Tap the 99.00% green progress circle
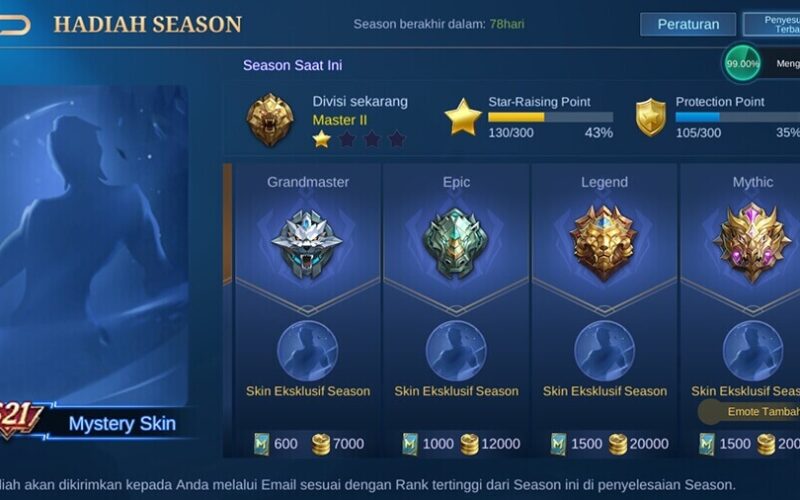 click(x=742, y=63)
